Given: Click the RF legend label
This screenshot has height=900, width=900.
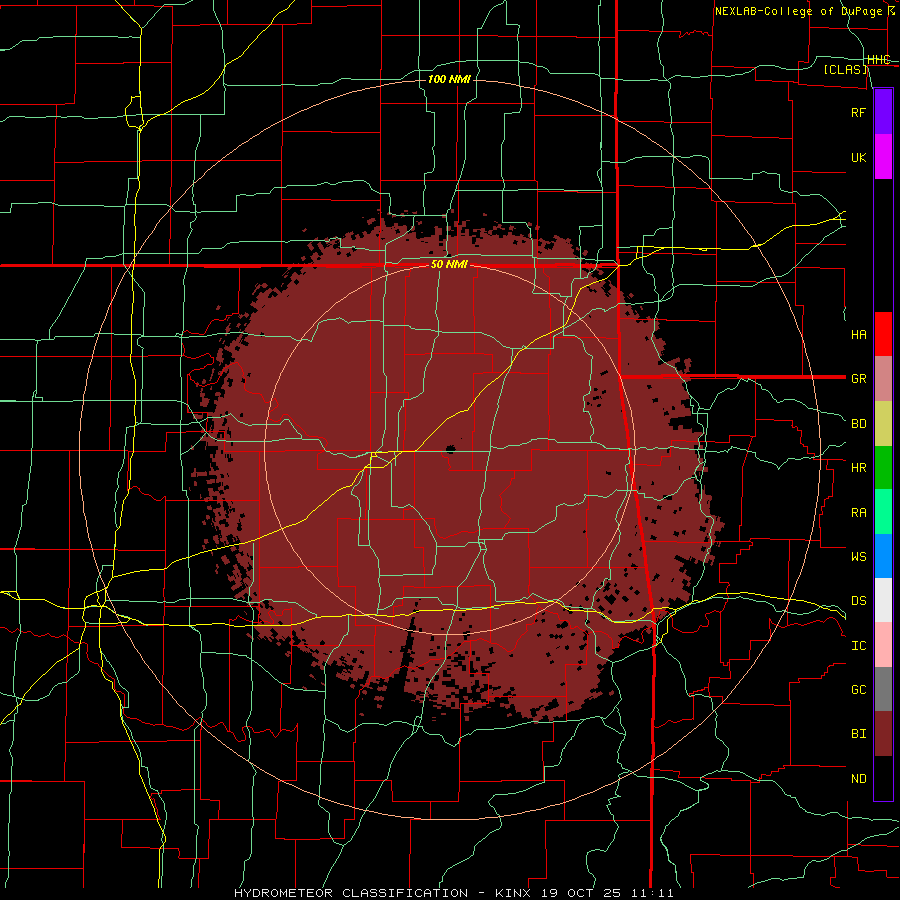Looking at the screenshot, I should [x=858, y=112].
